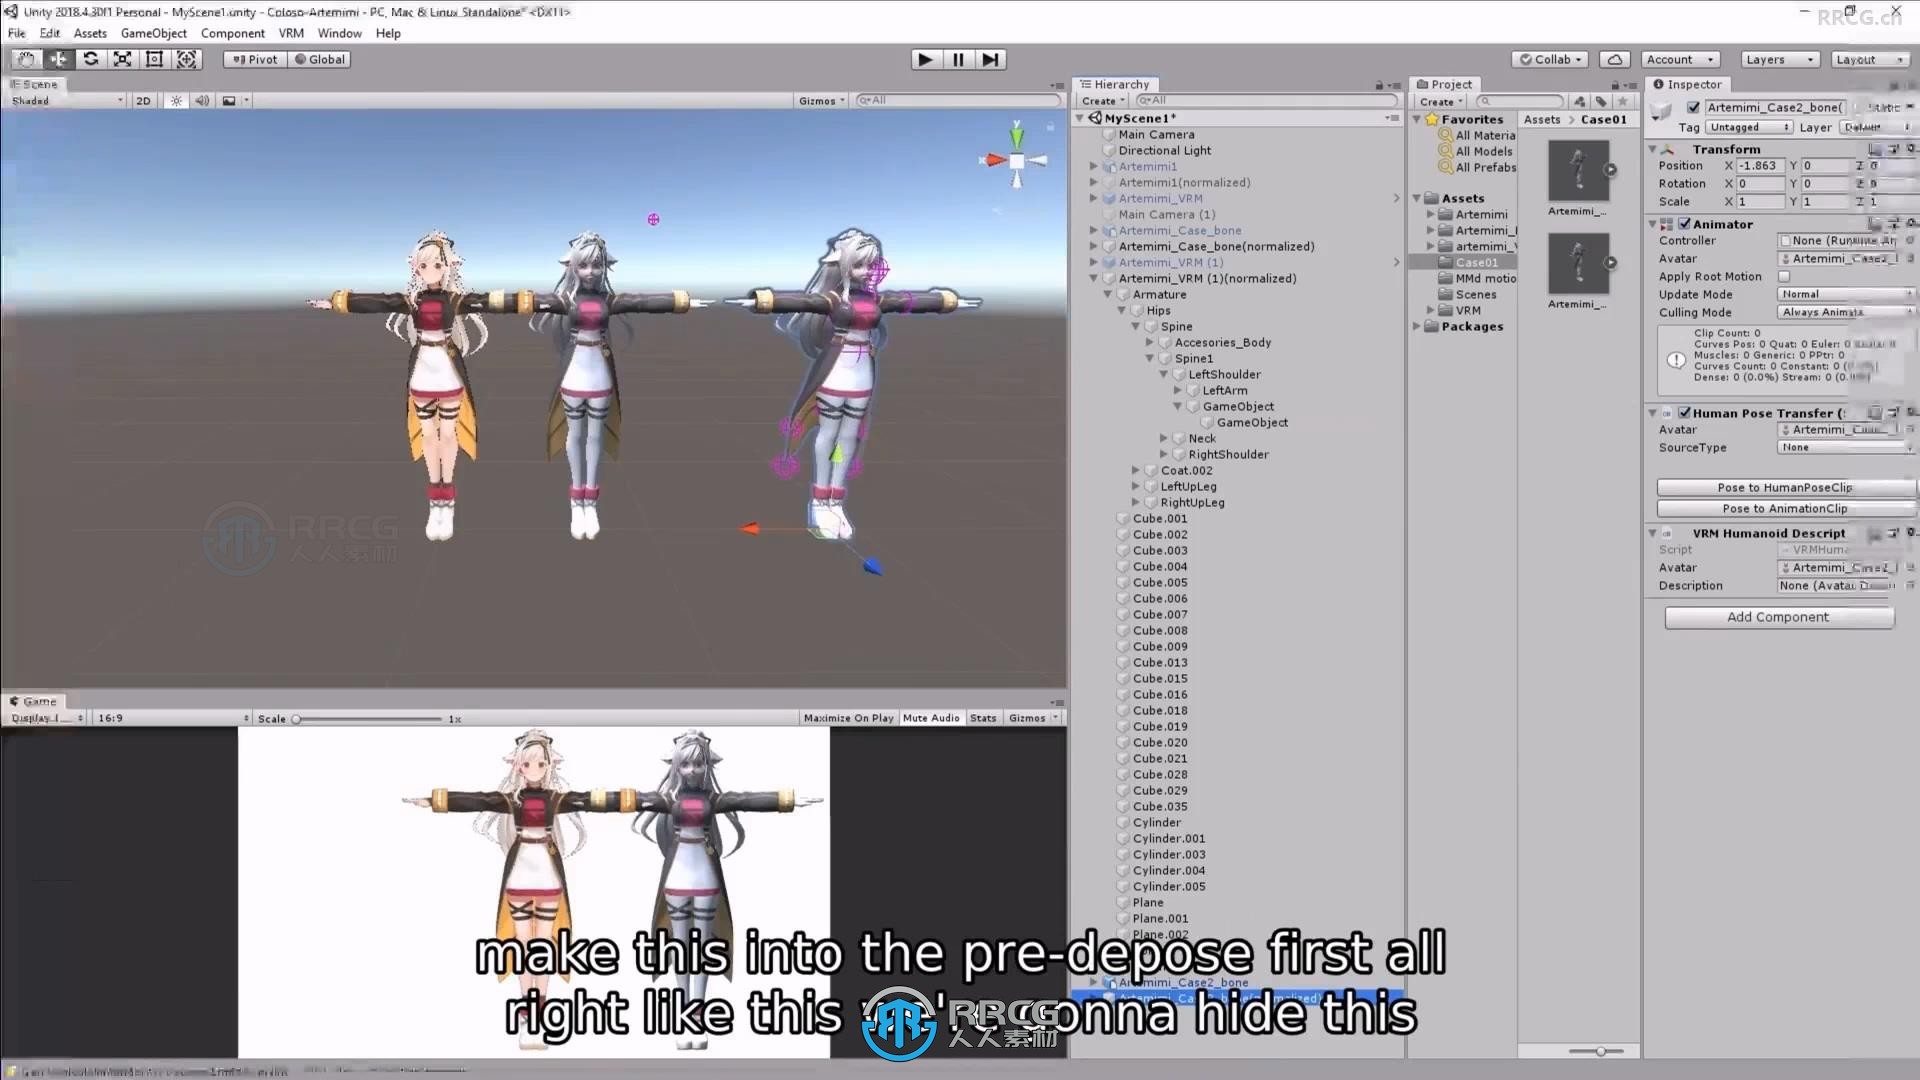
Task: Switch to the Hierarchy tab
Action: point(1115,84)
